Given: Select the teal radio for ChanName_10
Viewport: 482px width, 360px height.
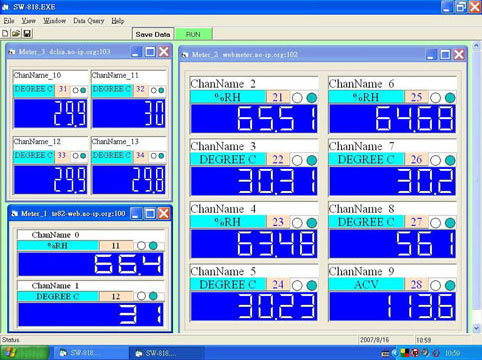Looking at the screenshot, I should [83, 90].
